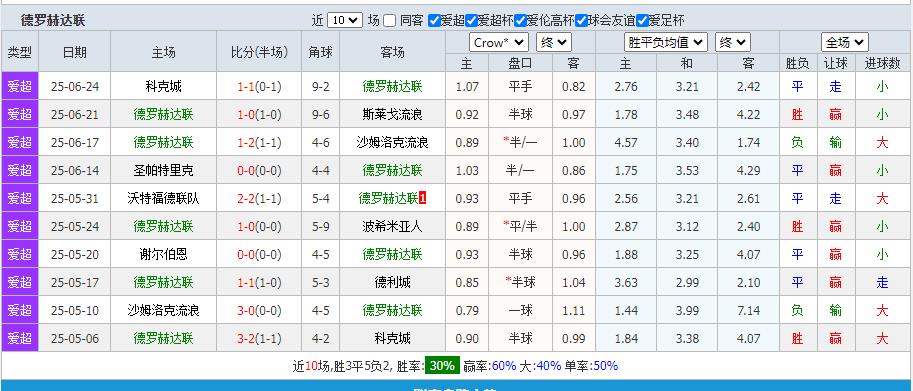Open 科克城 away team on 25-05-06
The width and height of the screenshot is (913, 391).
coord(392,338)
